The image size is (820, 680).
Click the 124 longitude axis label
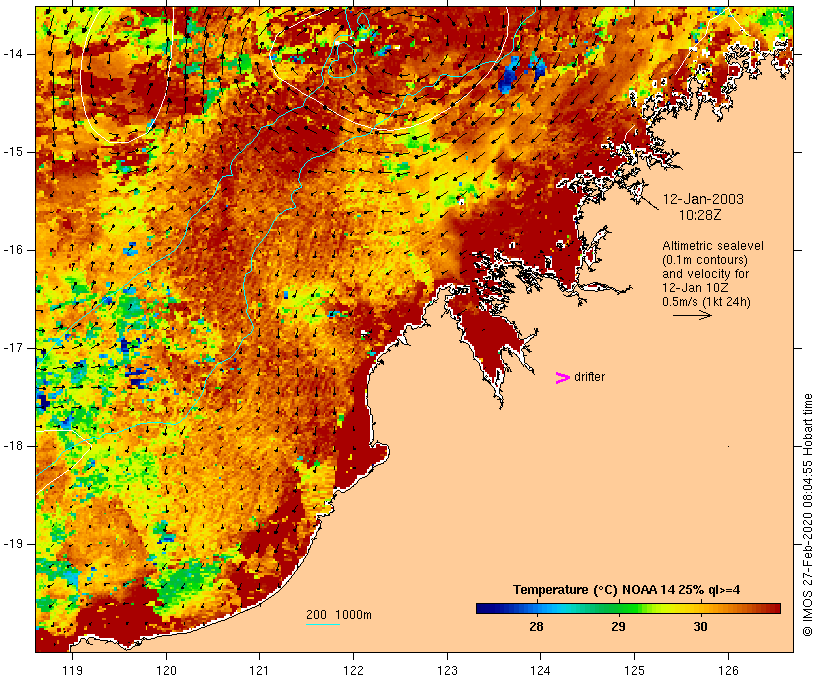[540, 670]
